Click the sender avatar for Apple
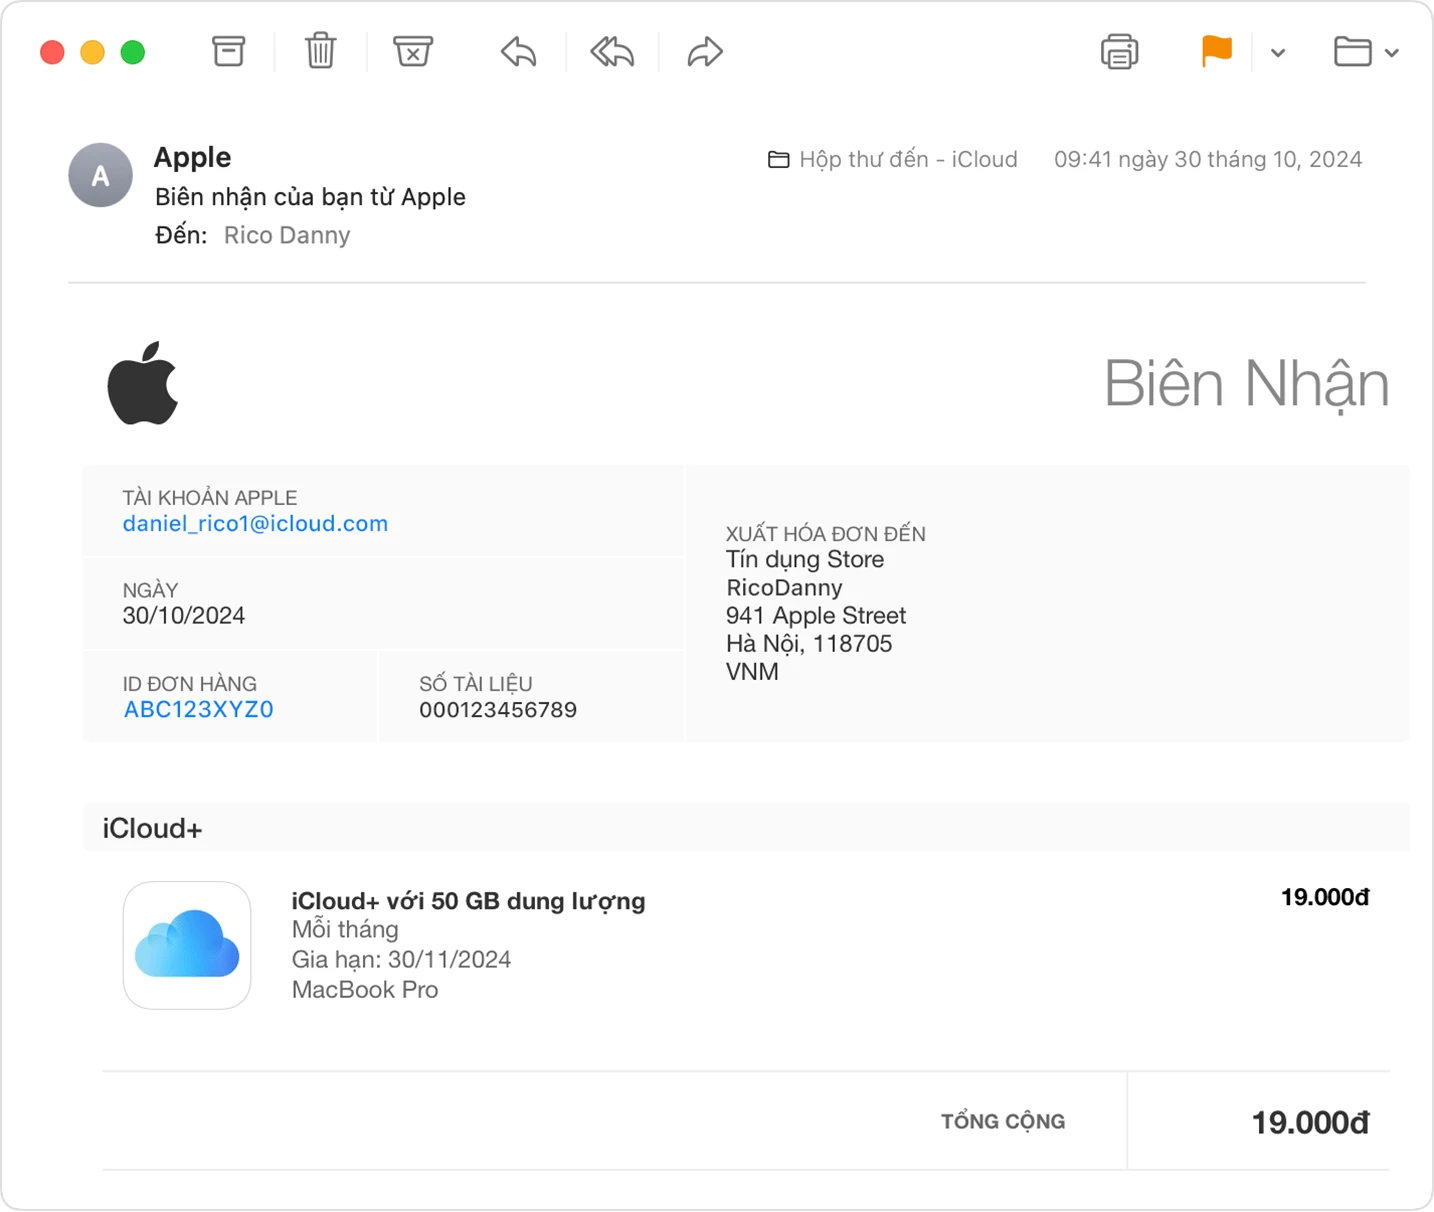The height and width of the screenshot is (1212, 1434). [x=100, y=175]
